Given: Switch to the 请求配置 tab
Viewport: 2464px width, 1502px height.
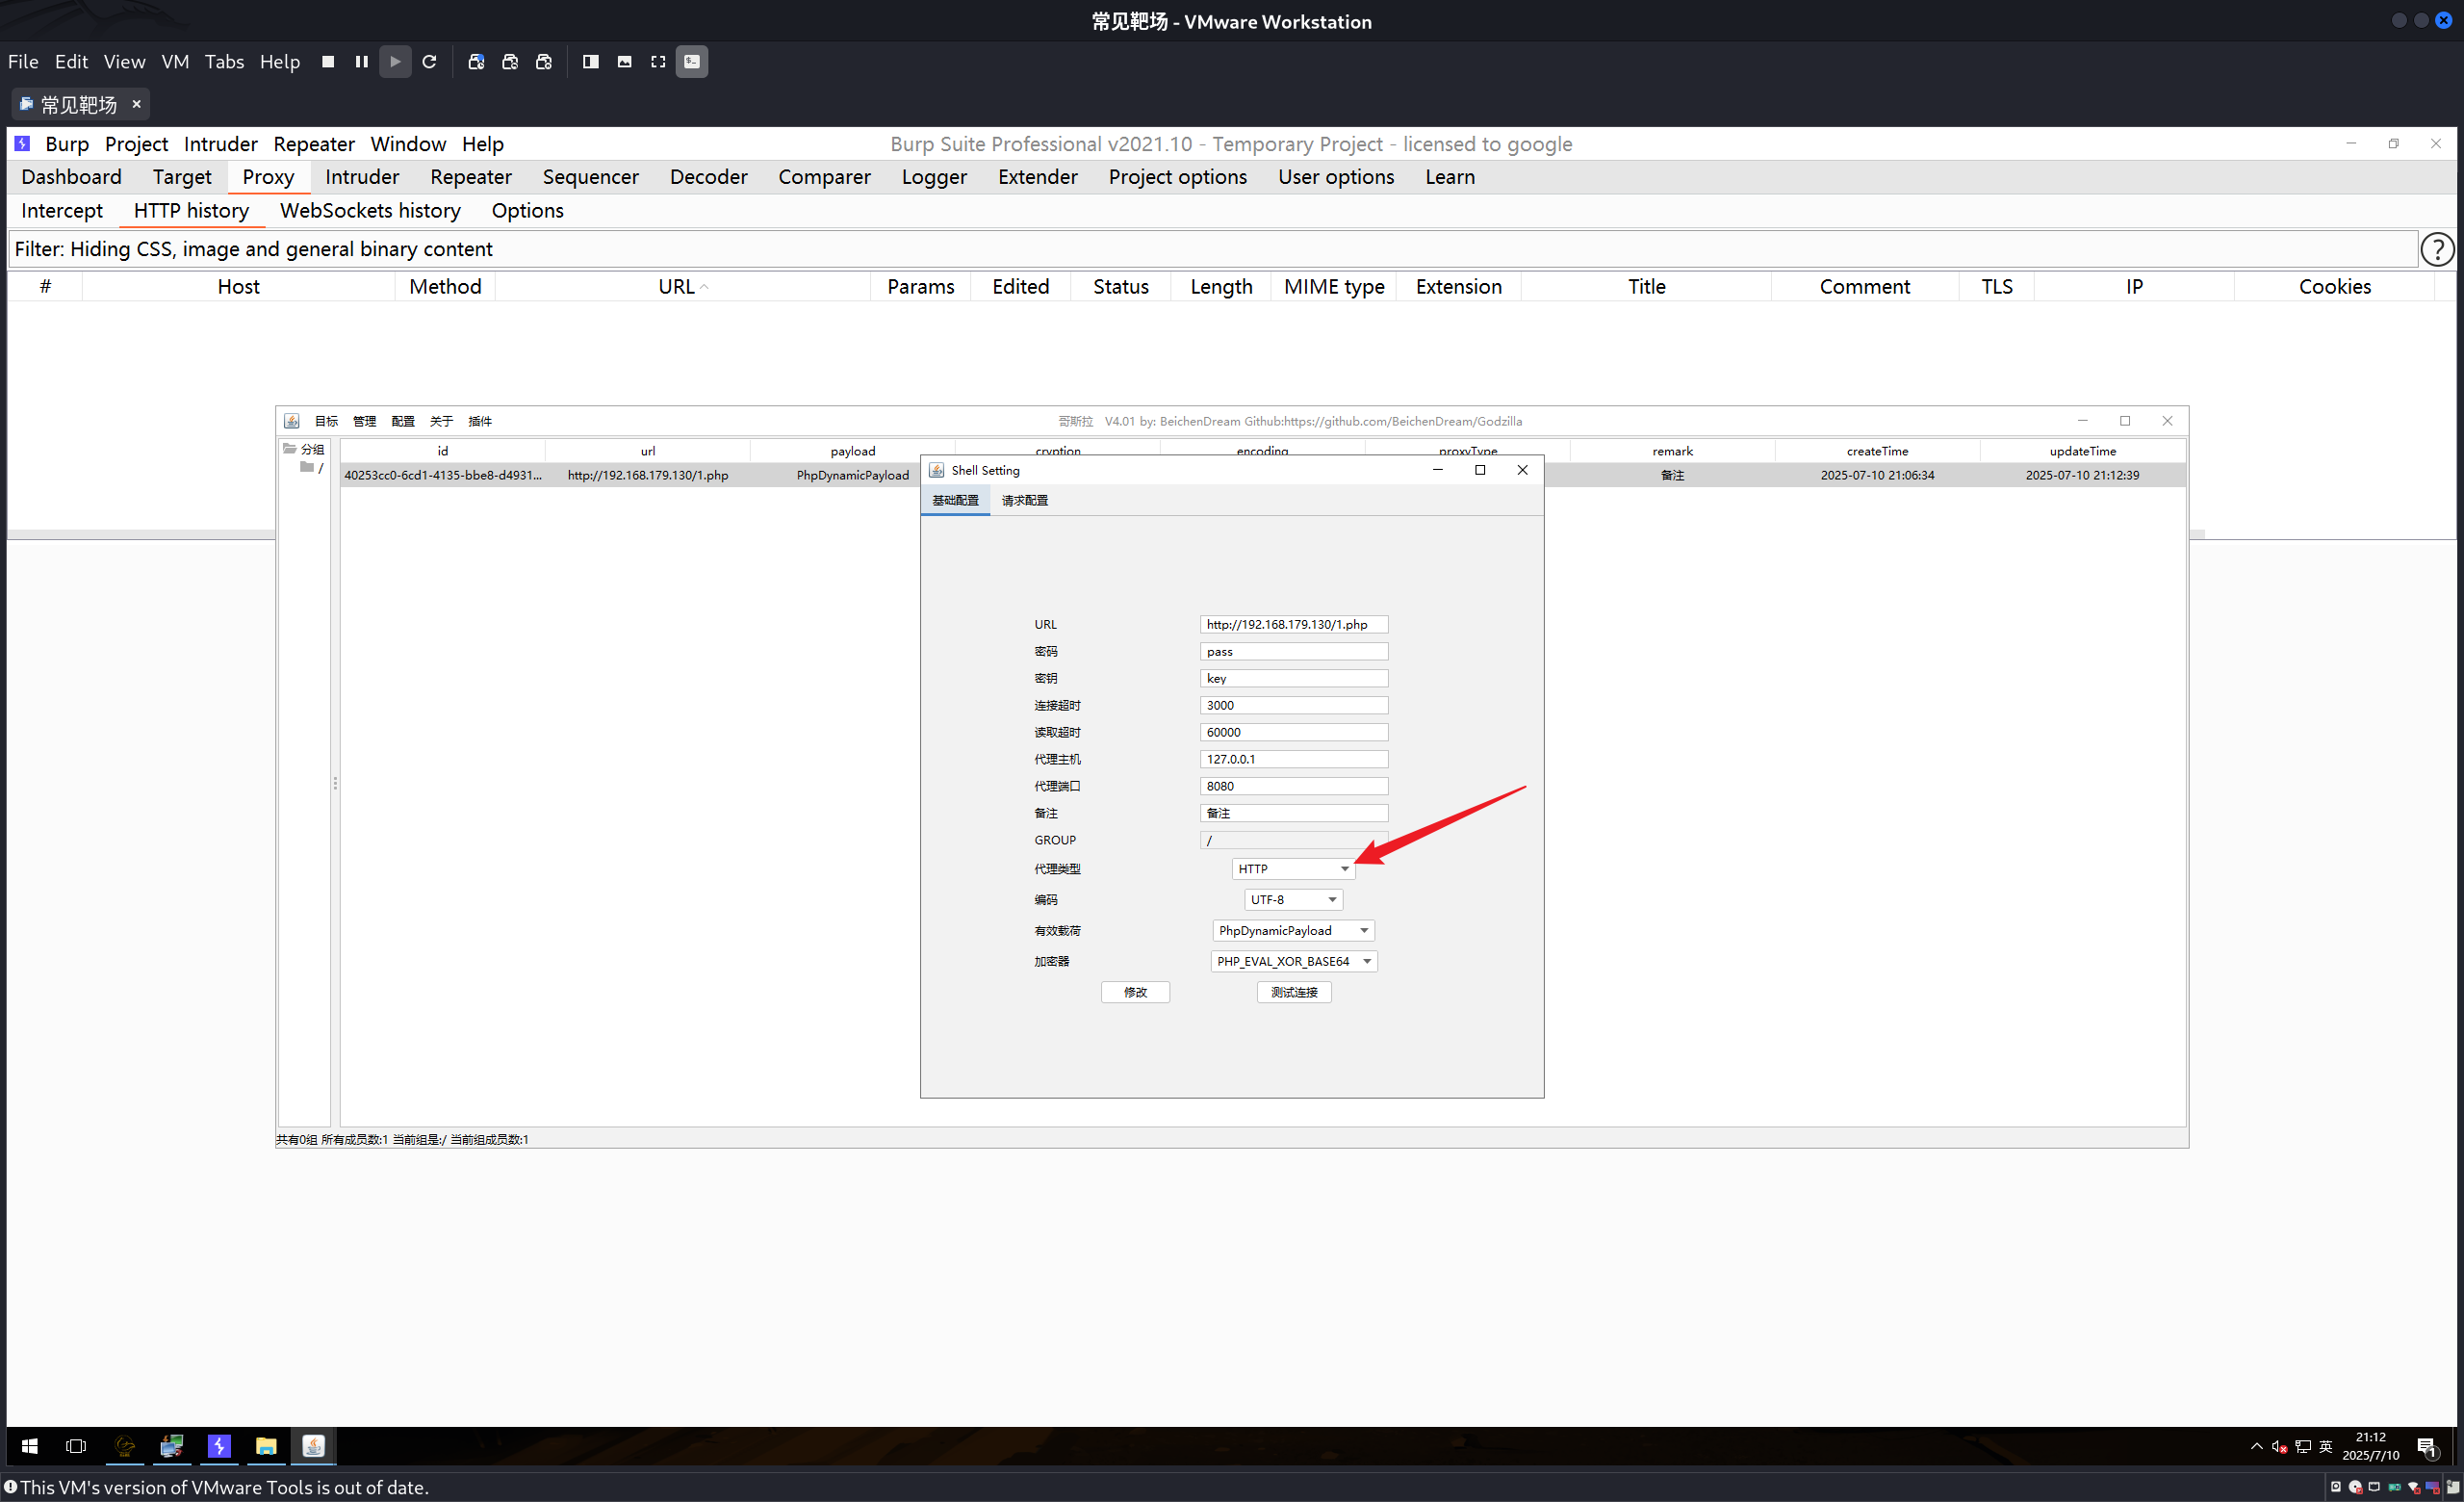Looking at the screenshot, I should click(1024, 501).
